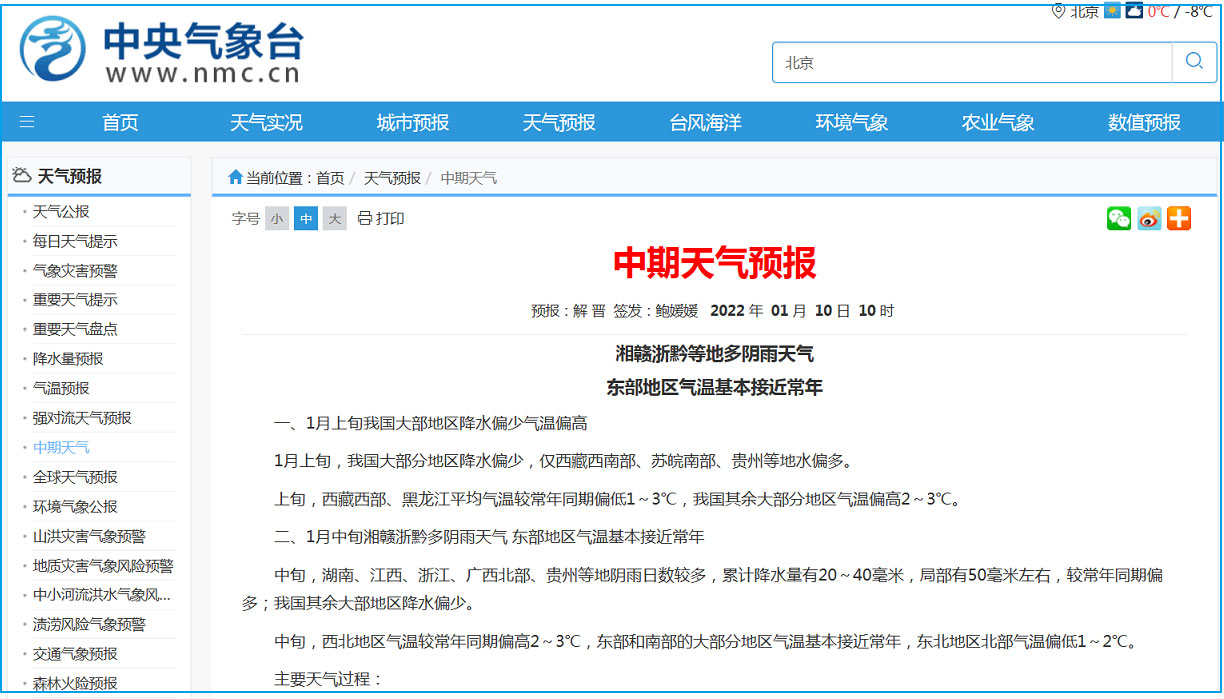1224x699 pixels.
Task: Open more share options with the orange plus icon
Action: click(1179, 218)
